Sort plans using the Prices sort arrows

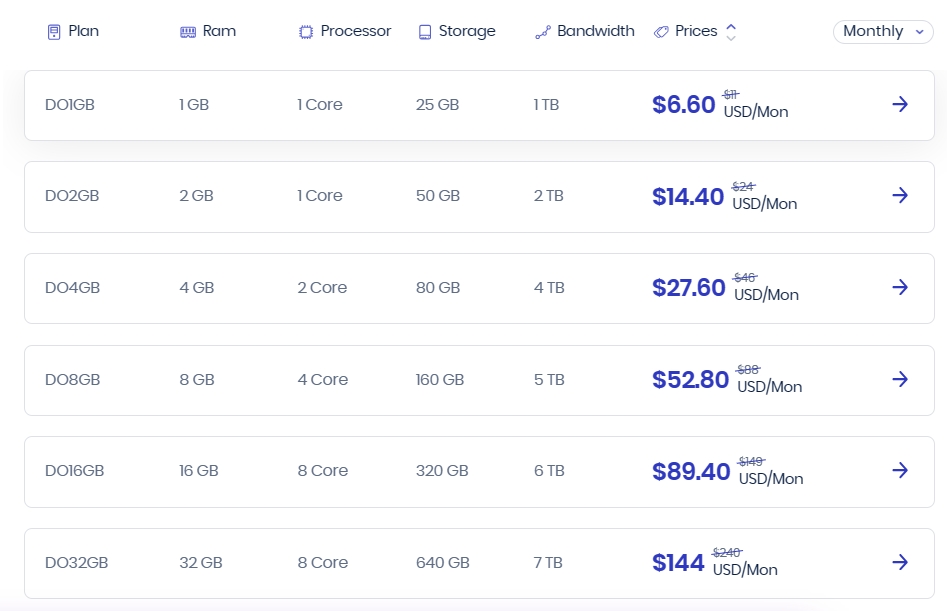[731, 32]
